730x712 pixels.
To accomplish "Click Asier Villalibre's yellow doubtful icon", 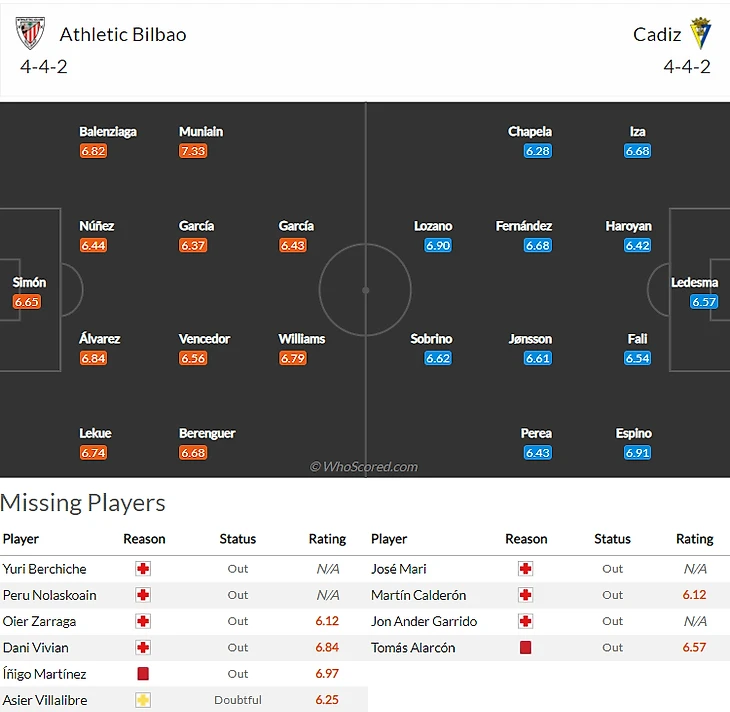I will coord(143,700).
